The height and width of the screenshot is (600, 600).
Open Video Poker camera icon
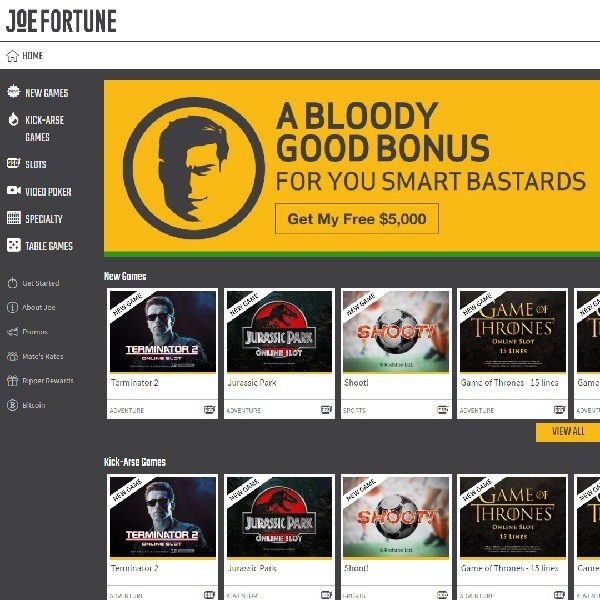click(x=13, y=190)
